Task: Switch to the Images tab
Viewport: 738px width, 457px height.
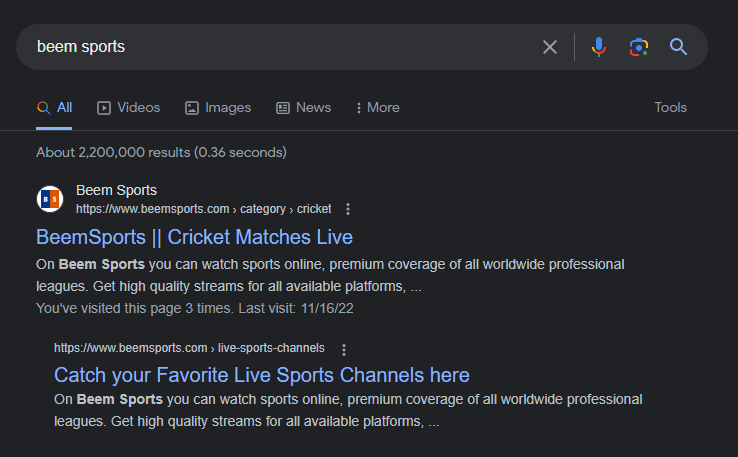Action: [218, 108]
